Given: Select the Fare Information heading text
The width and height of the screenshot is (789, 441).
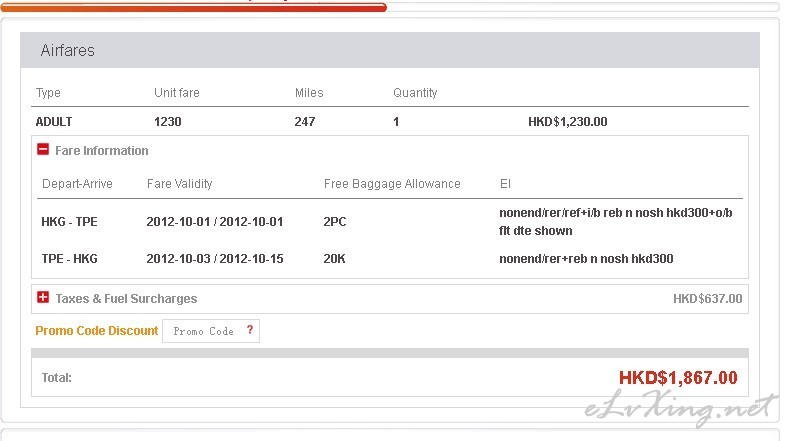Looking at the screenshot, I should [102, 151].
